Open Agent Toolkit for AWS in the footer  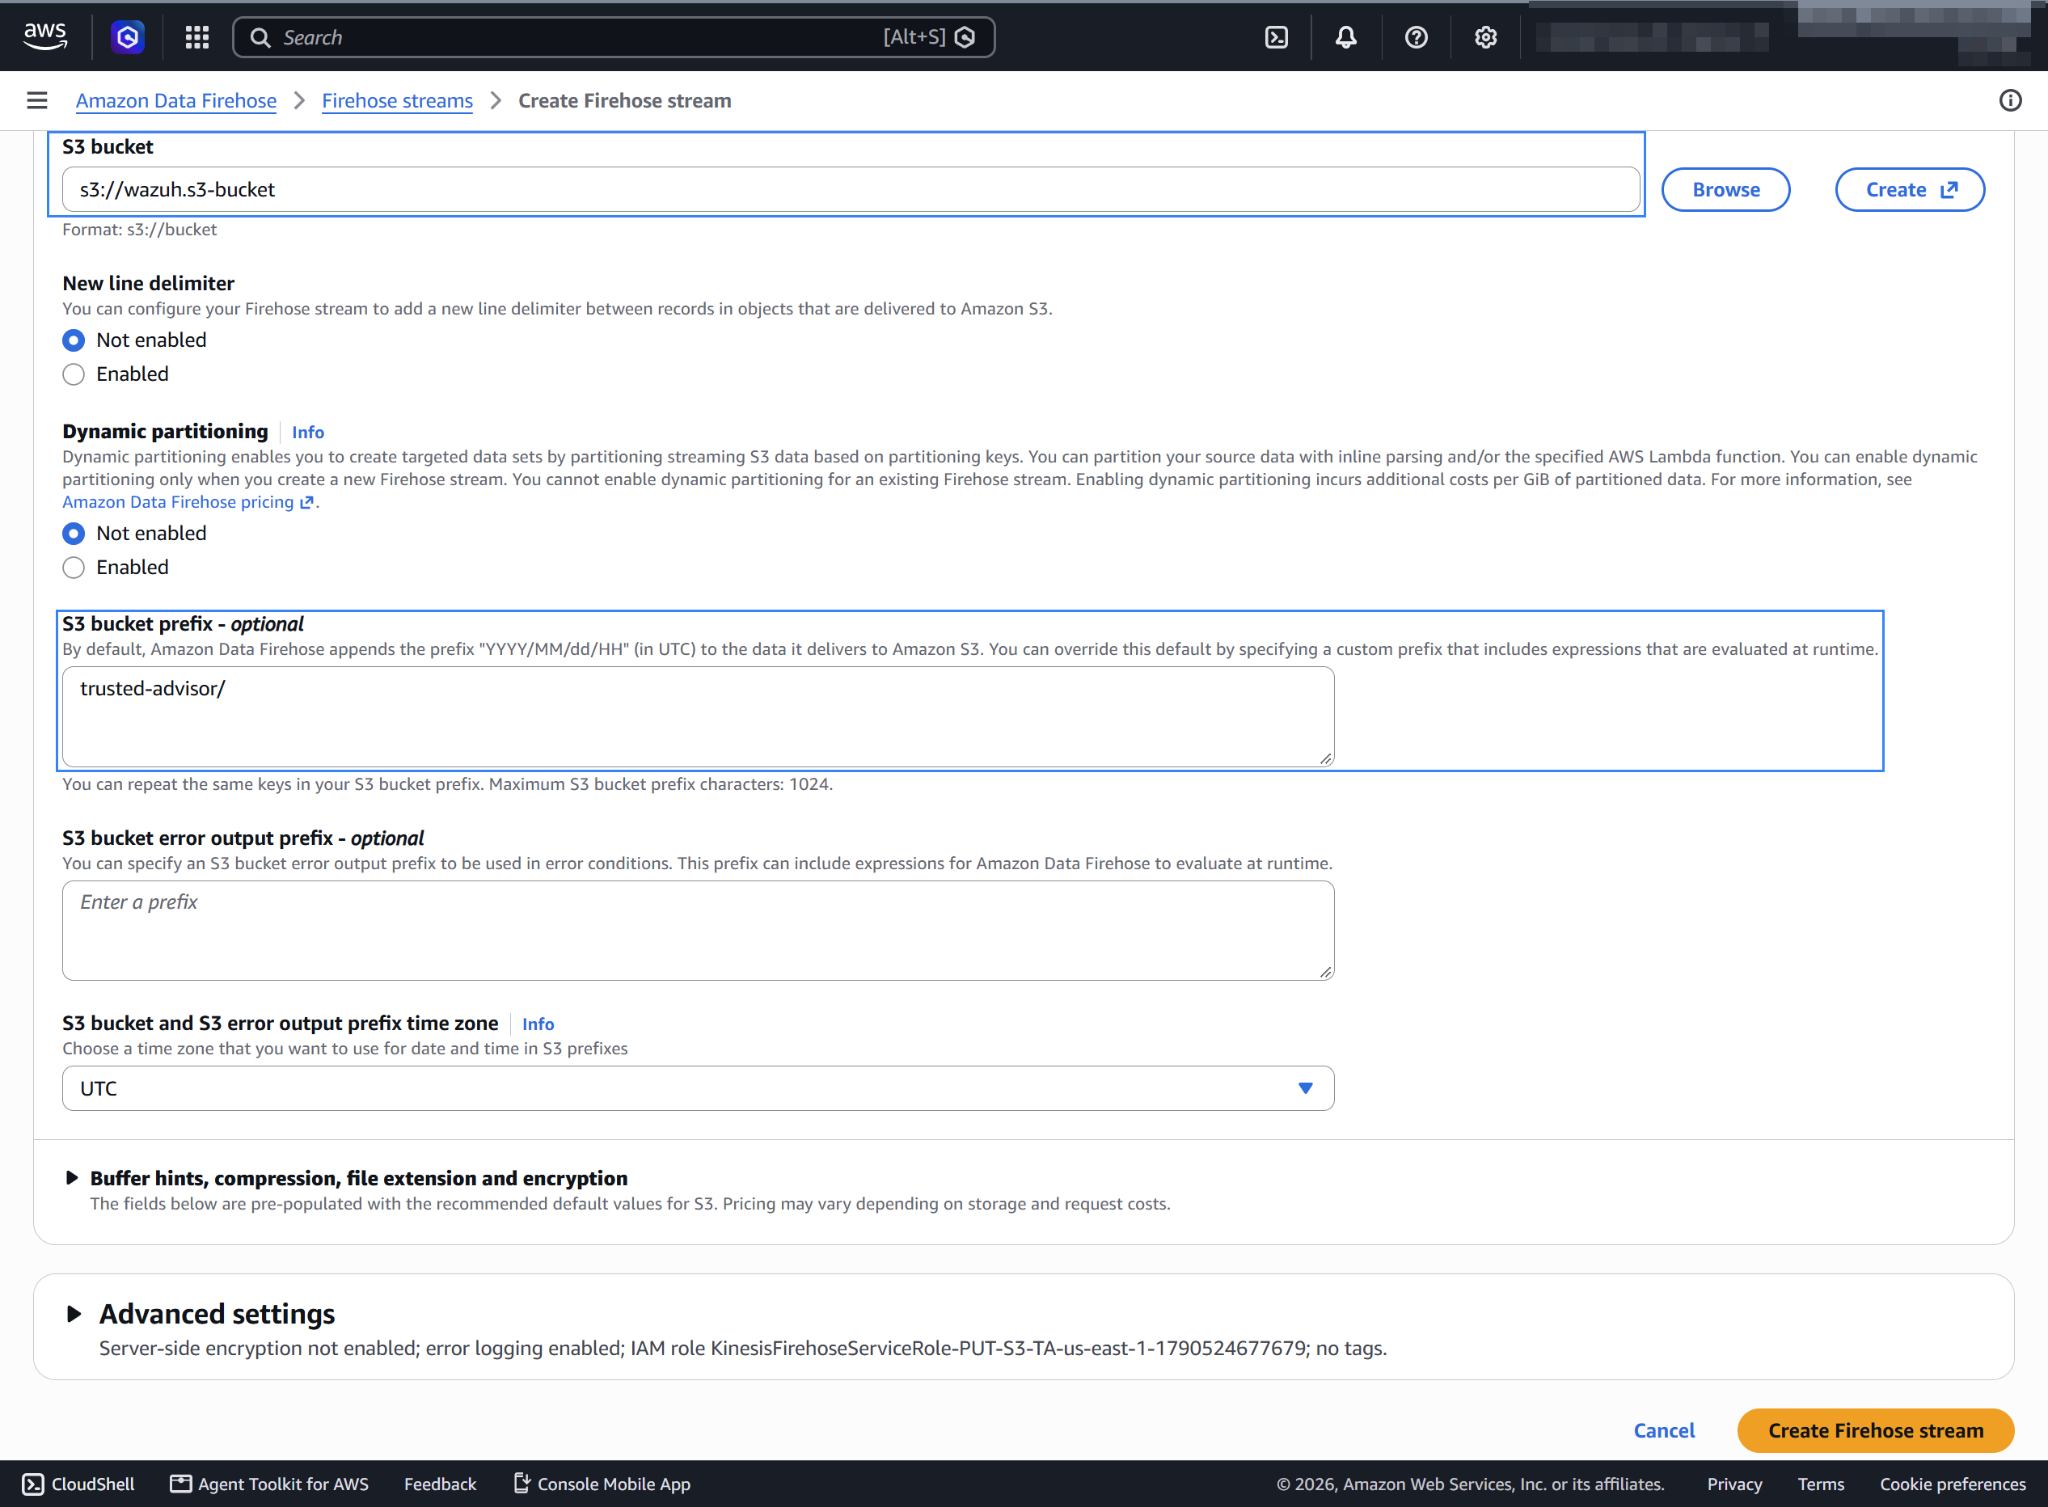269,1484
